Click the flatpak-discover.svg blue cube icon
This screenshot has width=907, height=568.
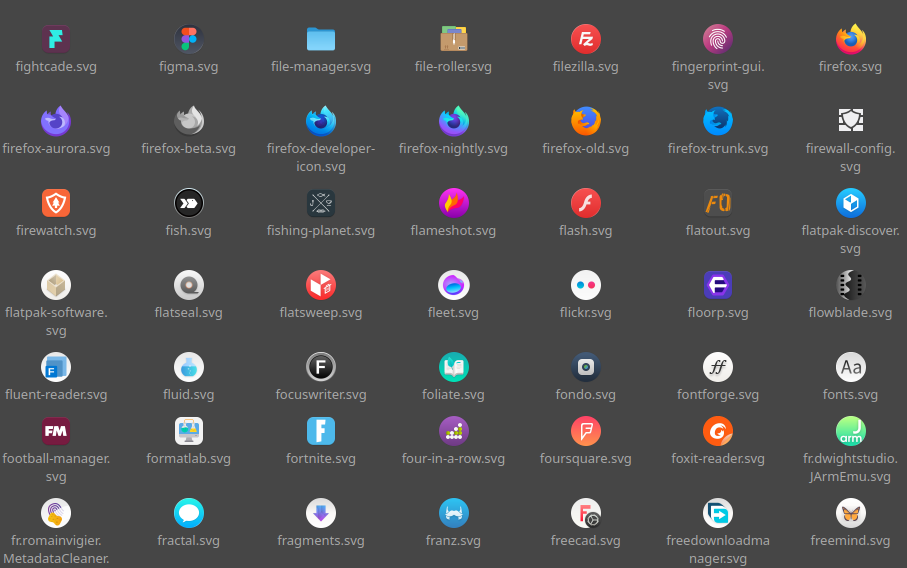[x=850, y=203]
